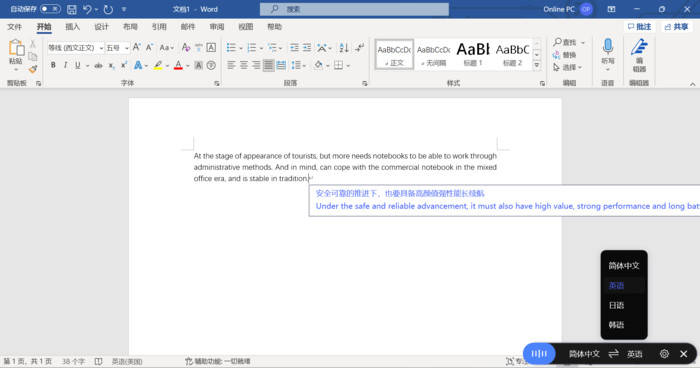Click the Format Painter brush icon
700x368 pixels.
(x=33, y=69)
